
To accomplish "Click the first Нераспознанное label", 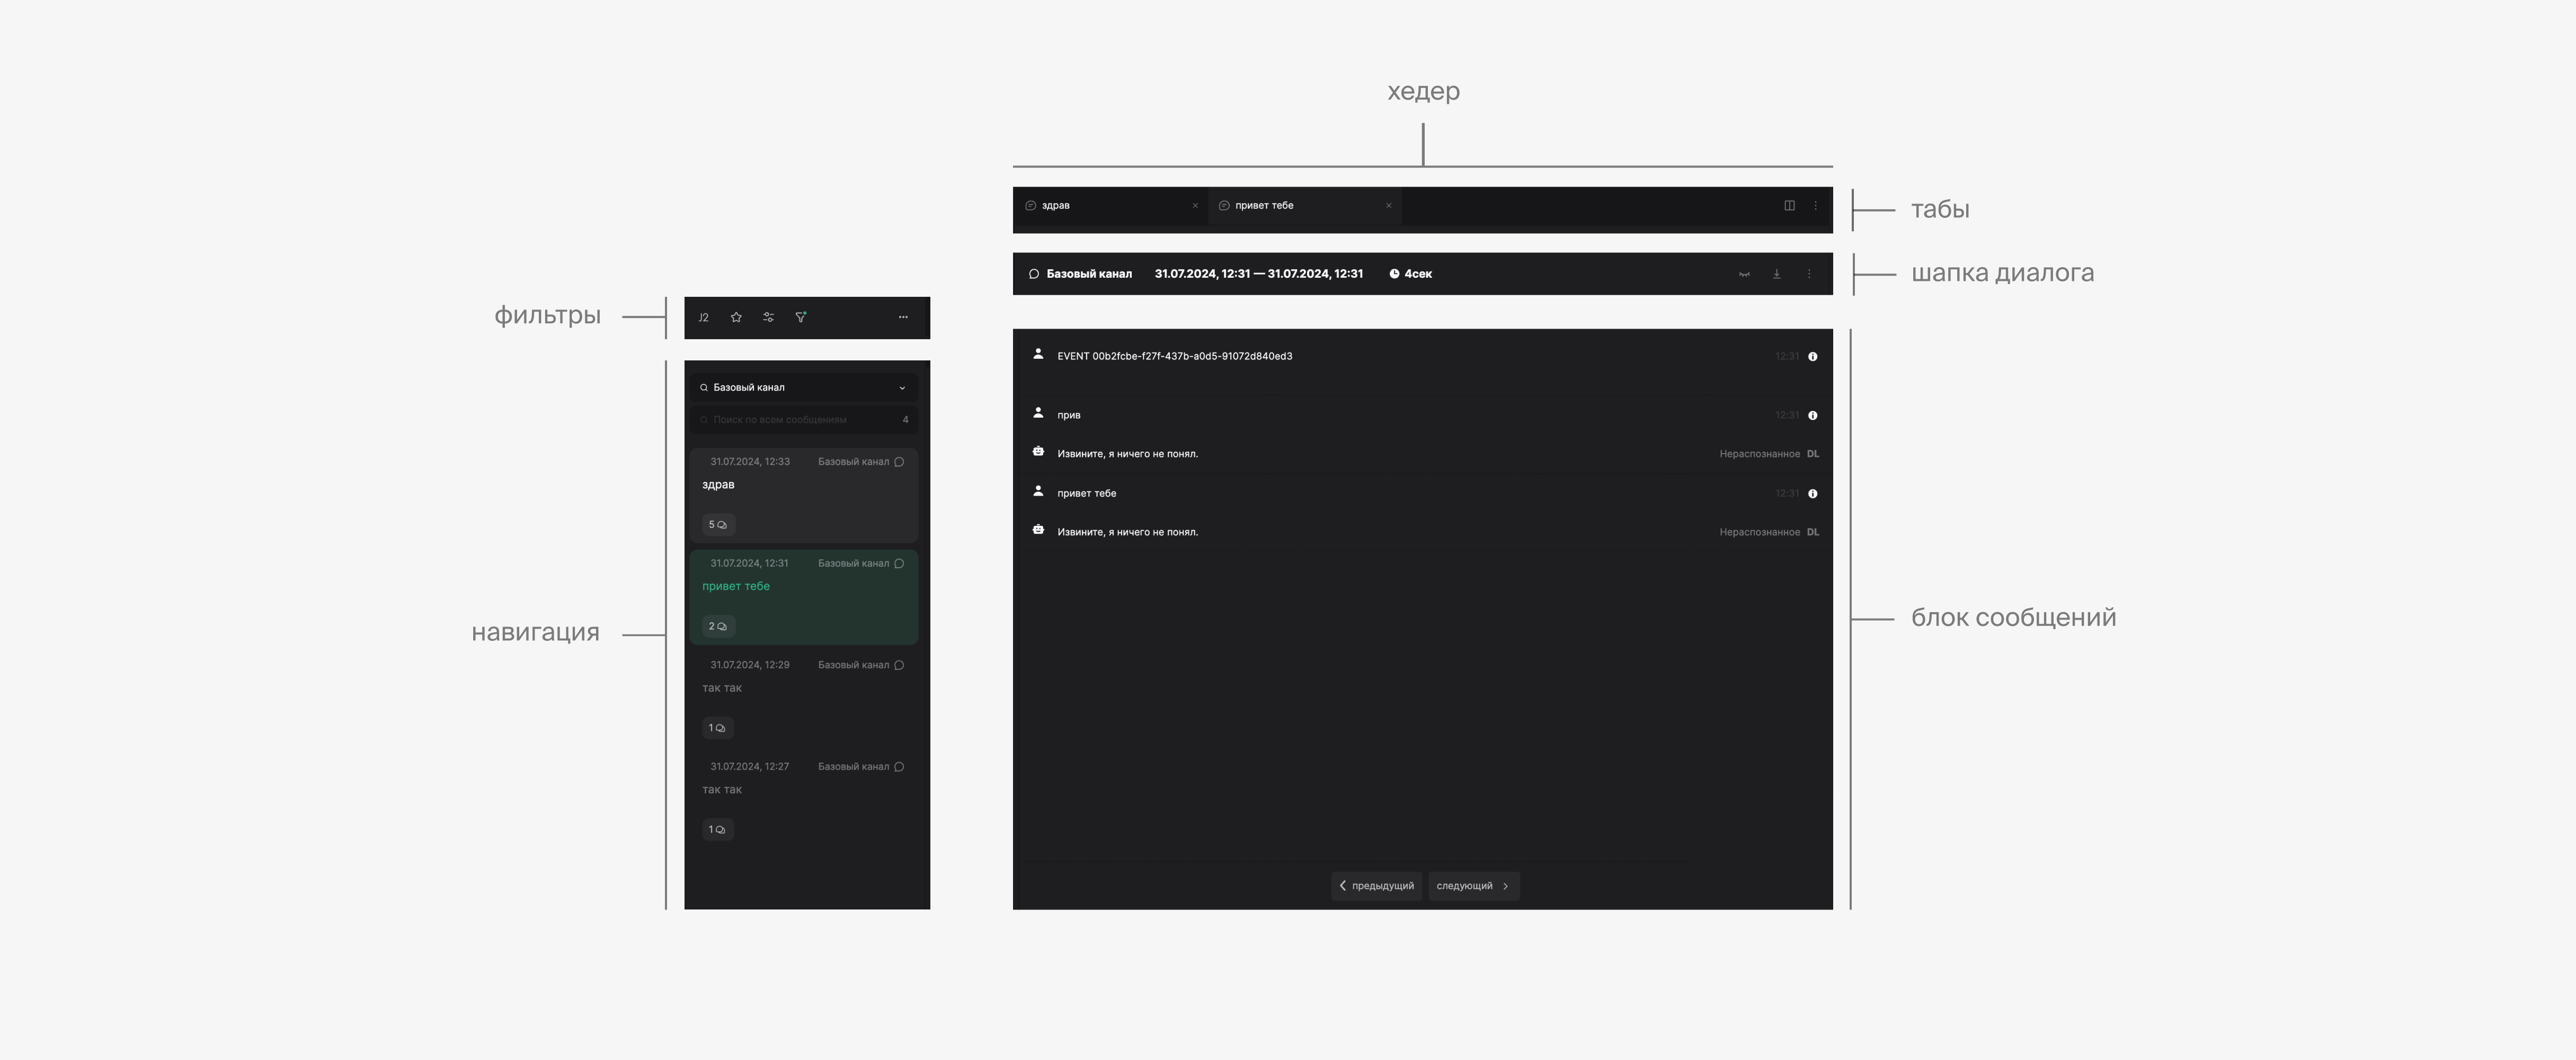I will [1759, 455].
